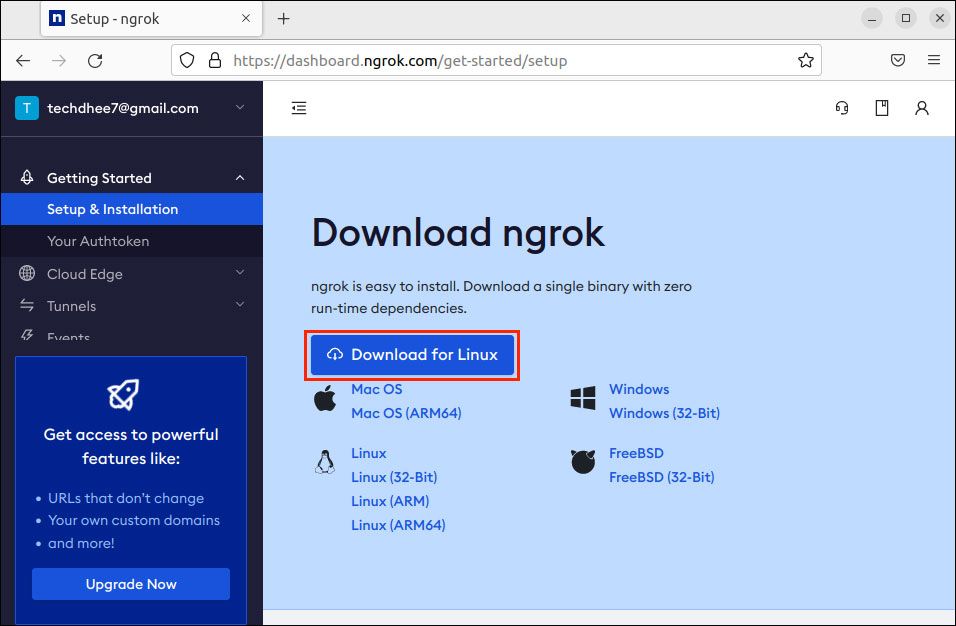The height and width of the screenshot is (626, 956).
Task: Click the Linux (ARM64) link
Action: pyautogui.click(x=398, y=525)
